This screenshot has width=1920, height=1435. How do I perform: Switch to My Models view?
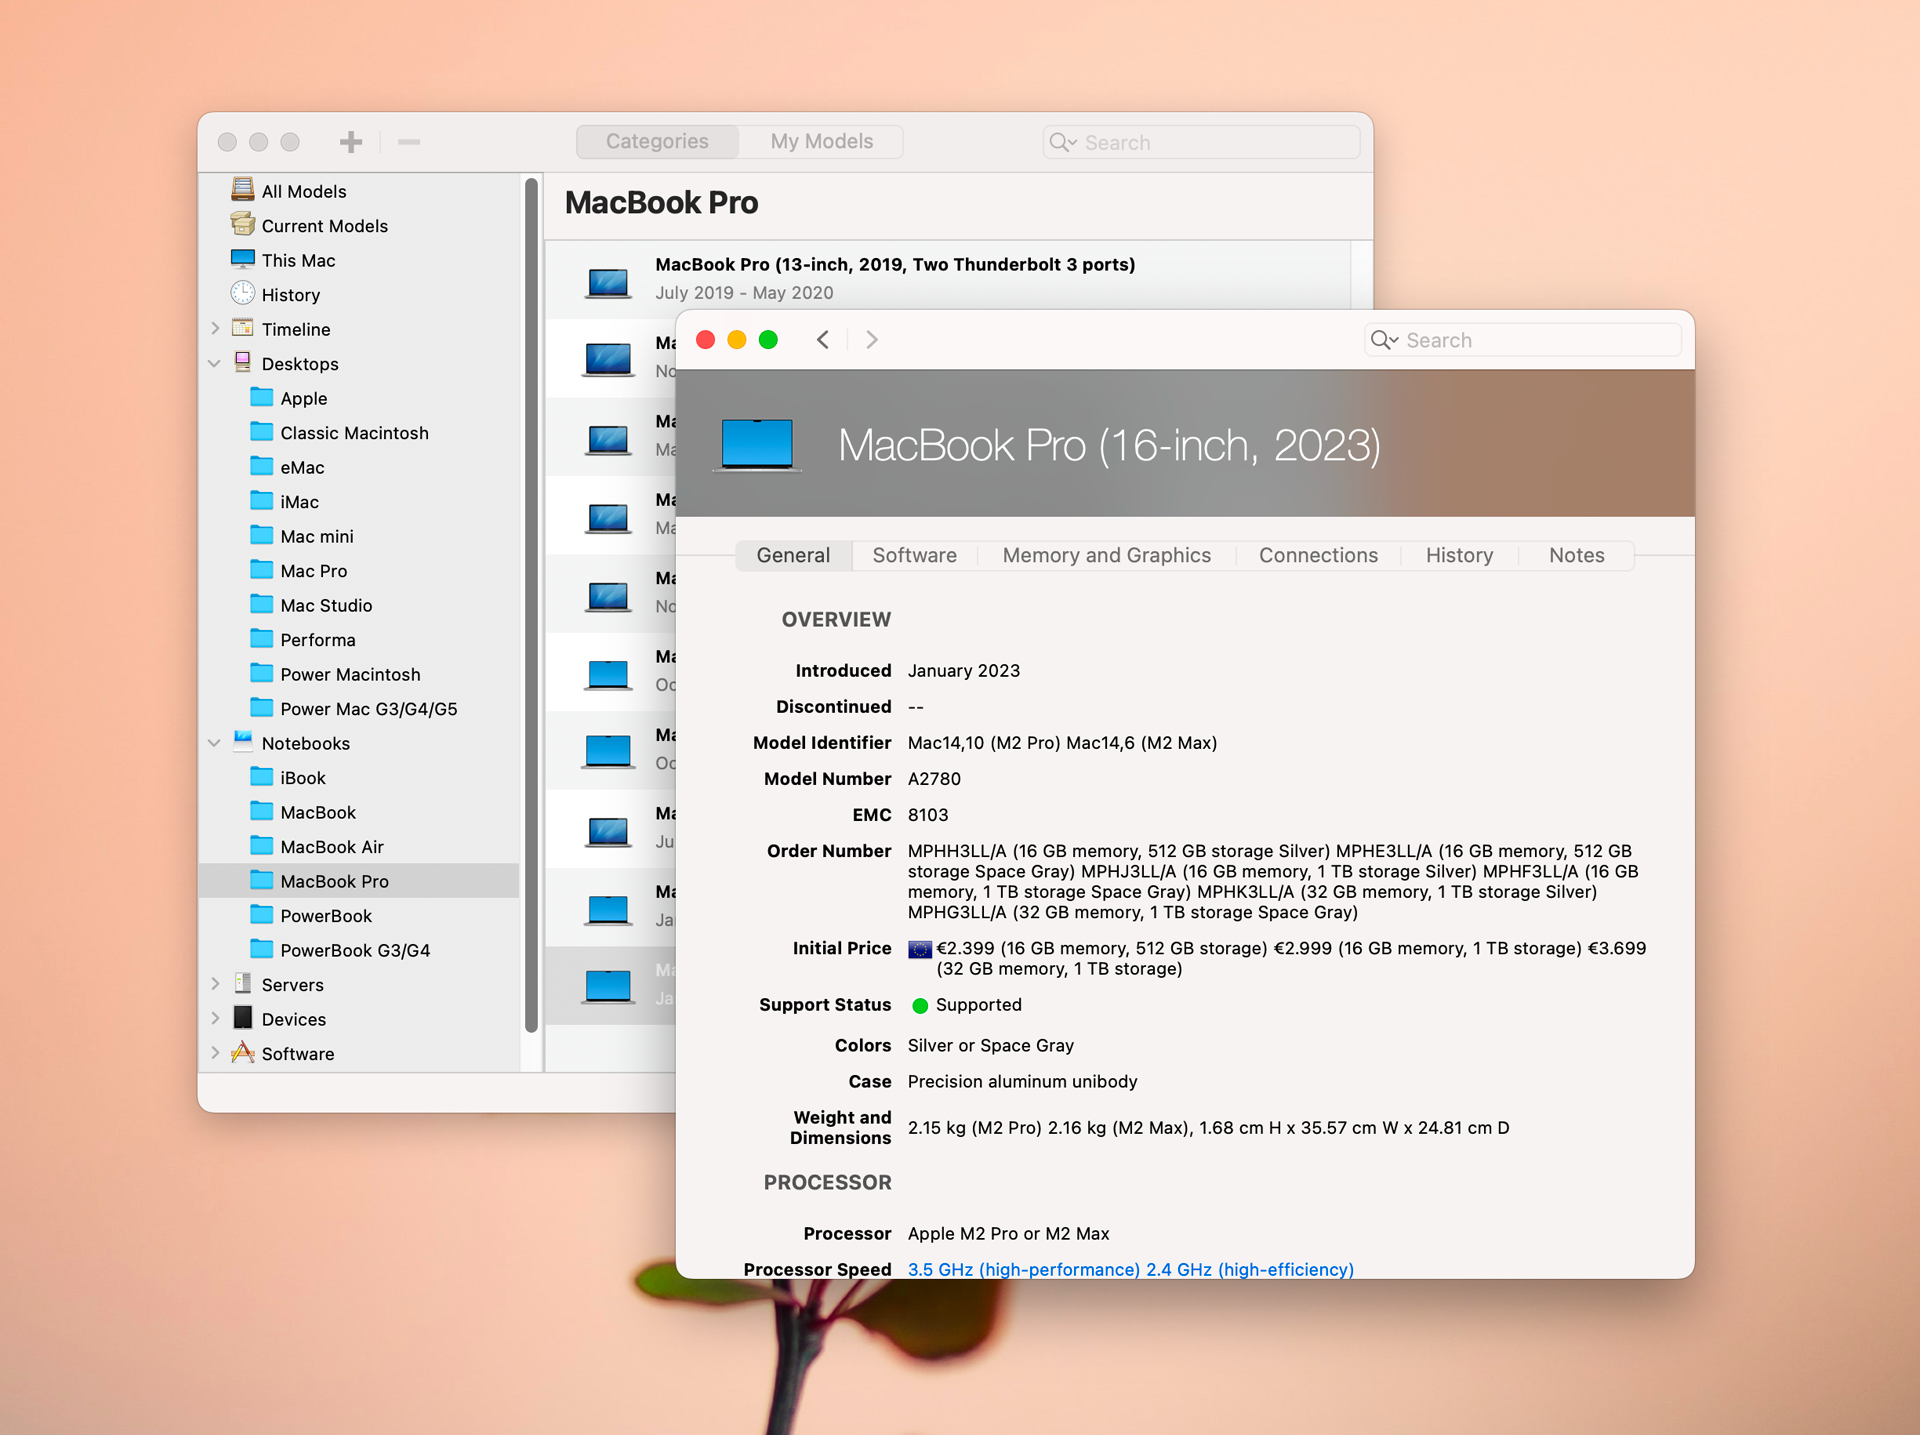[820, 141]
